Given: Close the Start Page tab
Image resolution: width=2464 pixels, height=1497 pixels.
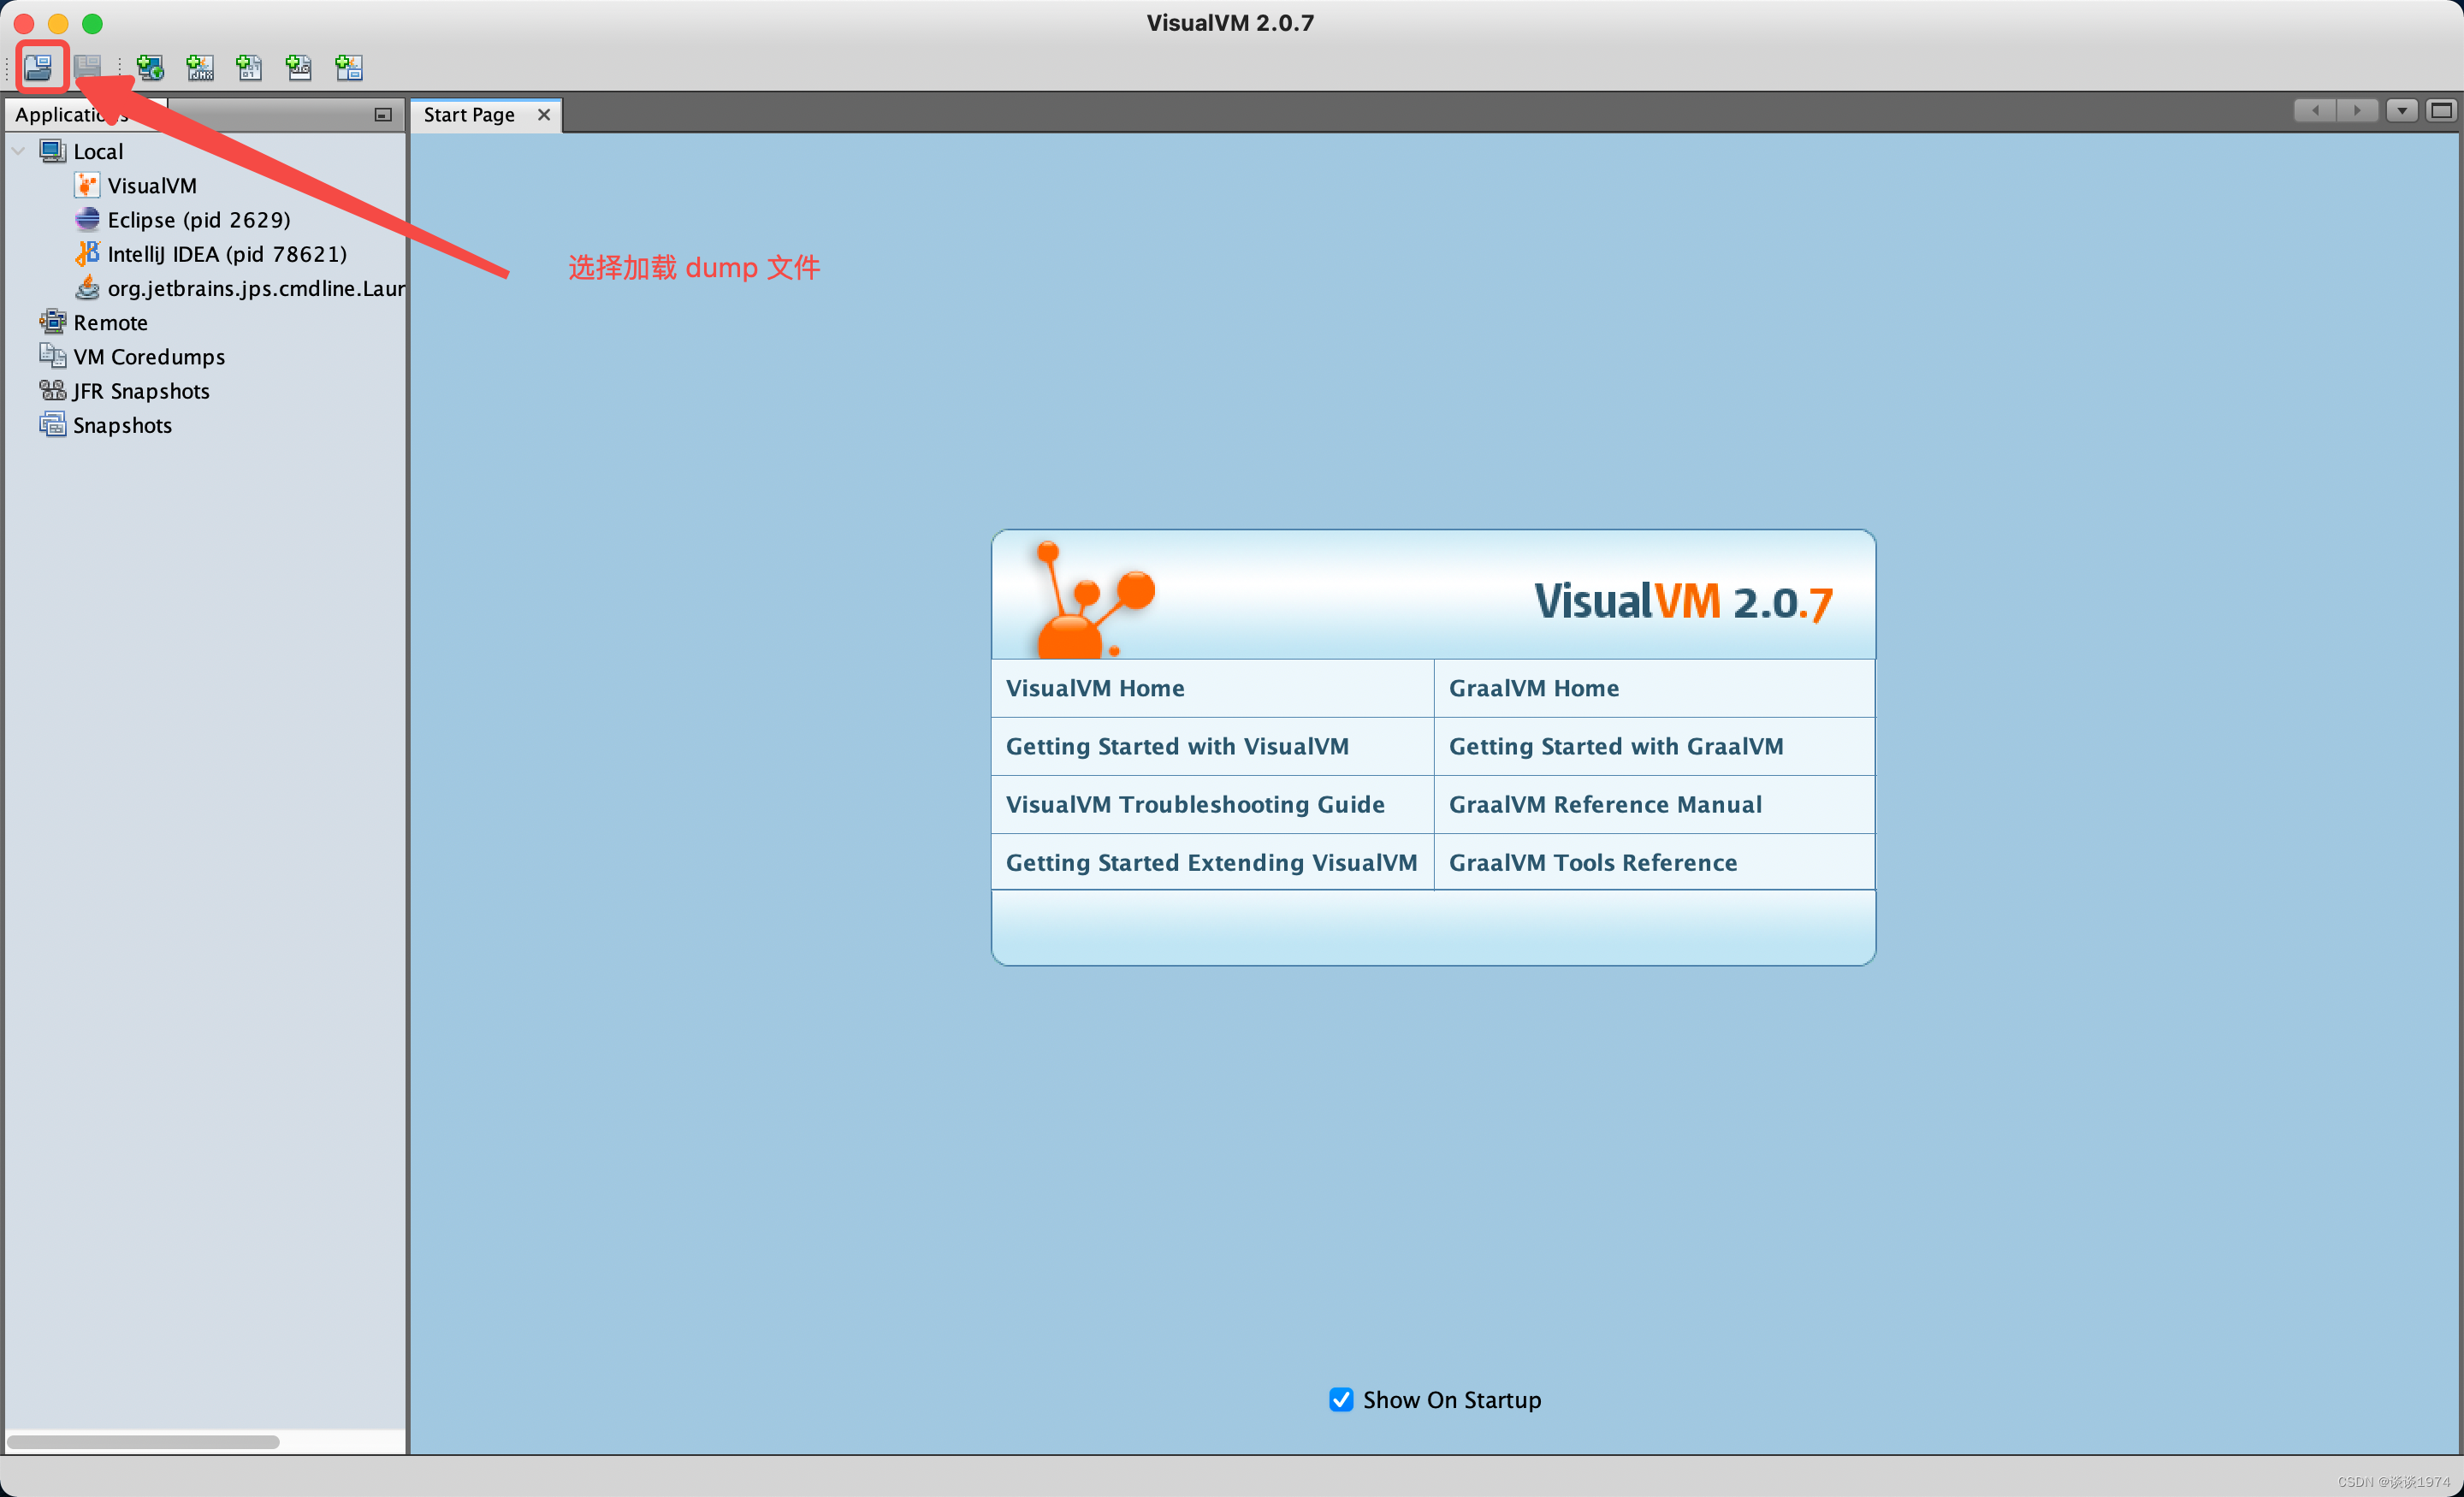Looking at the screenshot, I should 544,115.
